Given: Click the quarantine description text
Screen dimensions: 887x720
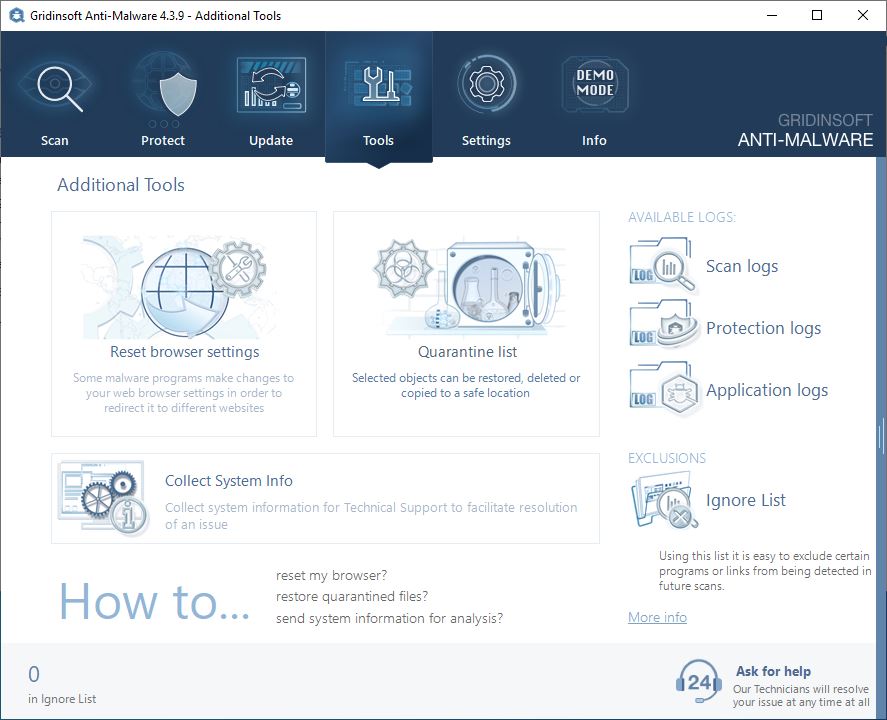Looking at the screenshot, I should tap(466, 385).
